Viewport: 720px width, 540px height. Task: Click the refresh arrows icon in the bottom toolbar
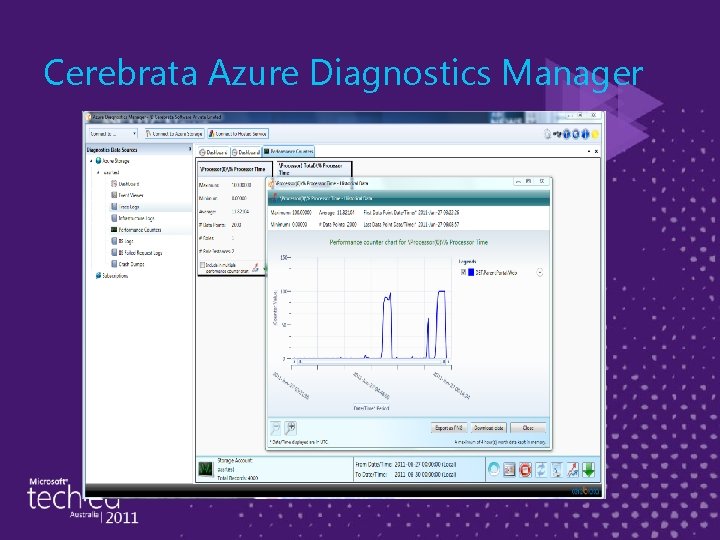pyautogui.click(x=541, y=469)
